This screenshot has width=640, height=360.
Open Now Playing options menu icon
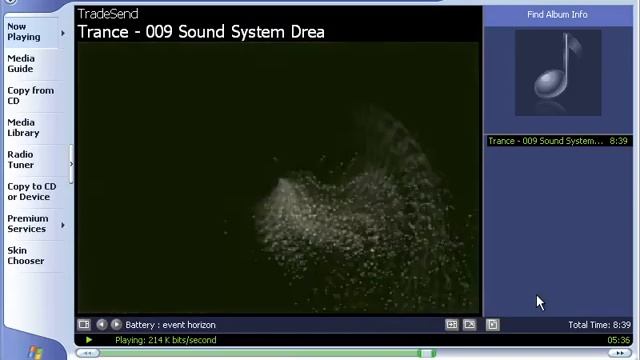click(x=84, y=324)
